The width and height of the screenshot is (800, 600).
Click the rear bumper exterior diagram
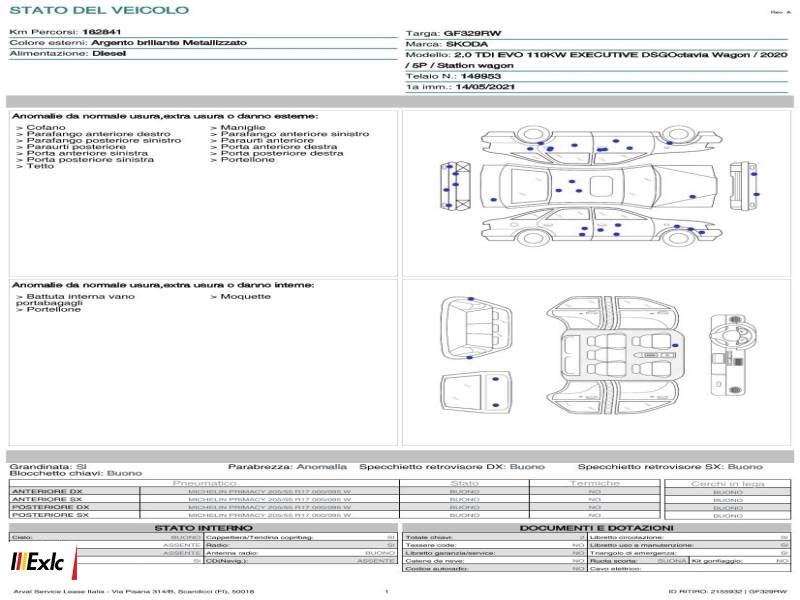point(743,186)
